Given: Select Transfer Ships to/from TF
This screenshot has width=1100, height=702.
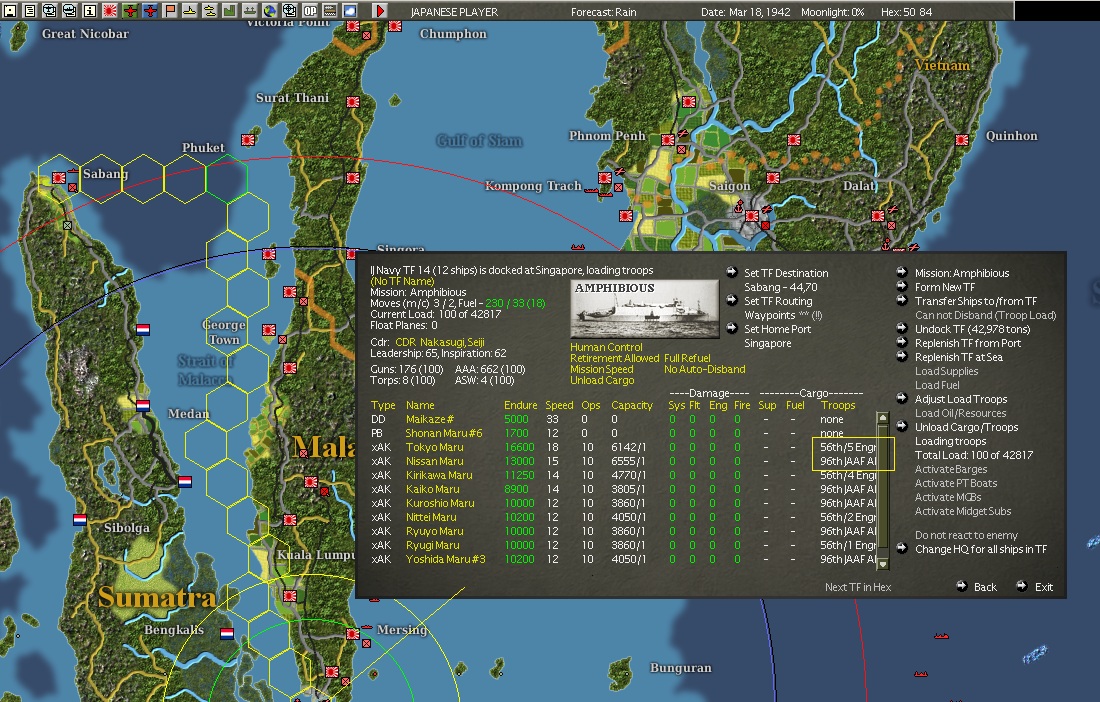Looking at the screenshot, I should (x=976, y=301).
